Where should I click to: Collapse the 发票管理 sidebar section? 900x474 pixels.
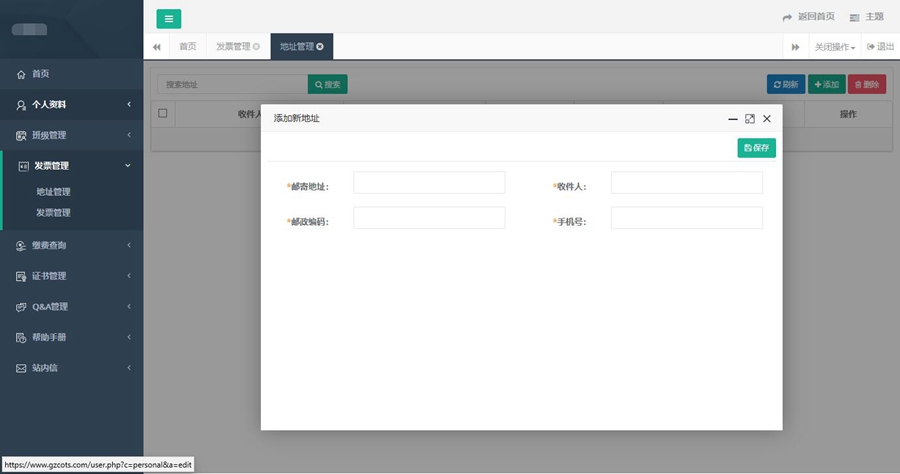click(x=71, y=166)
